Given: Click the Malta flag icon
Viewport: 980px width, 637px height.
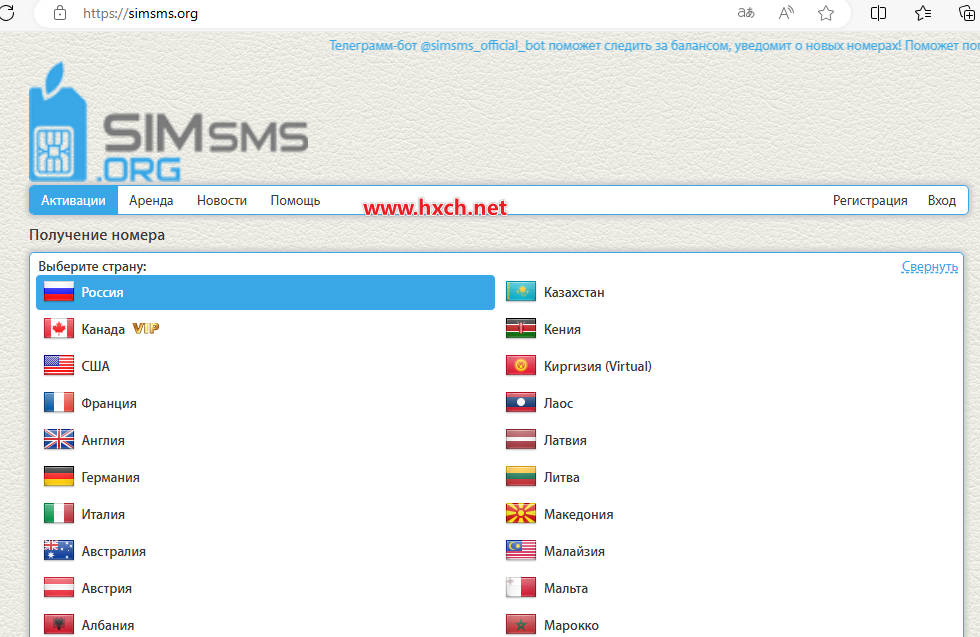Looking at the screenshot, I should pyautogui.click(x=521, y=588).
